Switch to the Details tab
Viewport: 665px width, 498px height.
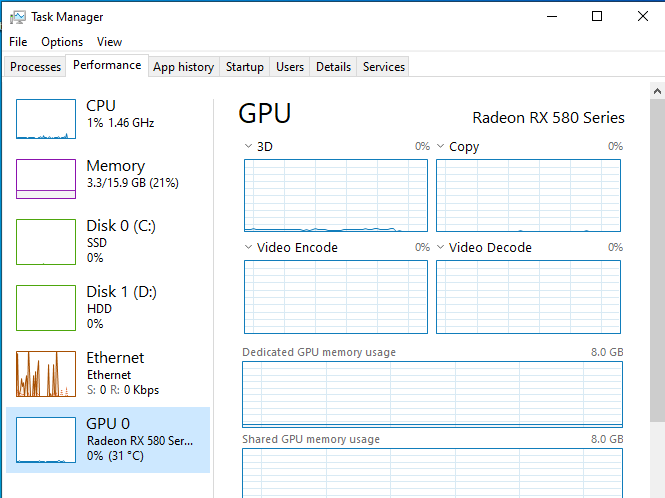[x=333, y=67]
